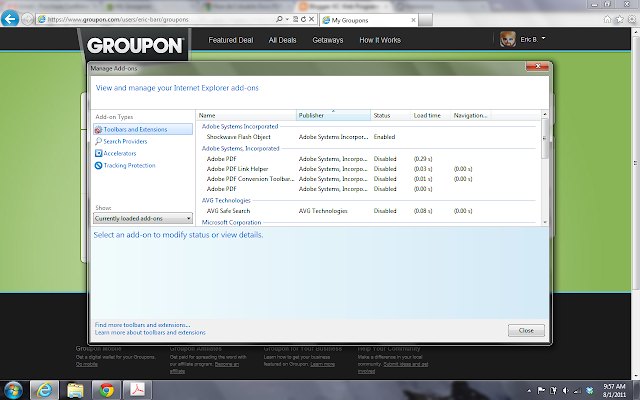Click the Close button in Manage Add-ons
Screen dimensions: 640x400
click(526, 330)
